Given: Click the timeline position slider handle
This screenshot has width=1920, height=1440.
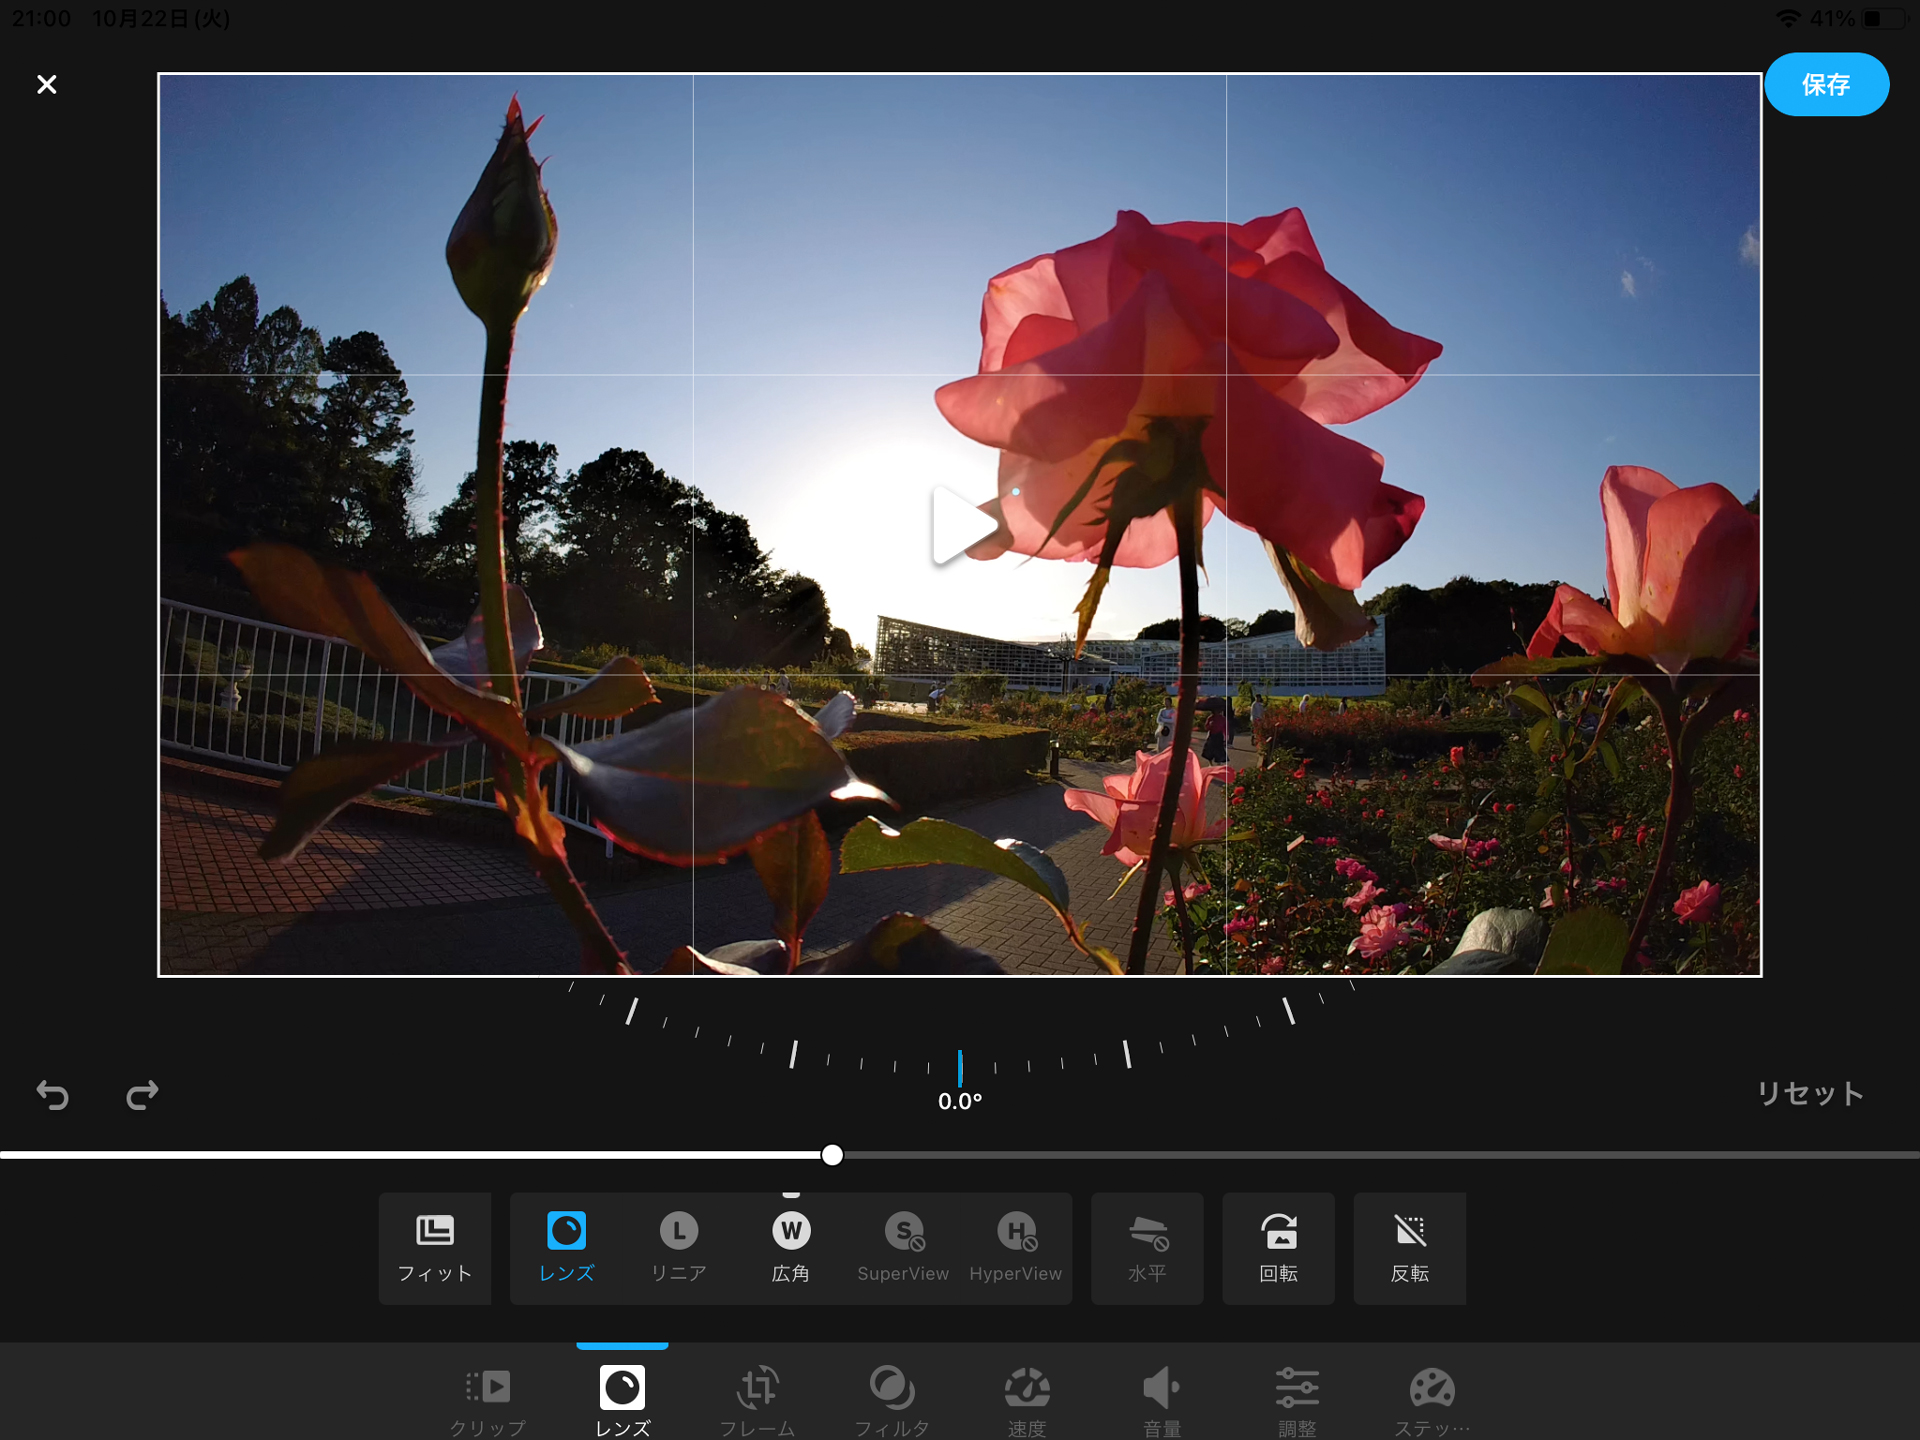Looking at the screenshot, I should point(831,1156).
